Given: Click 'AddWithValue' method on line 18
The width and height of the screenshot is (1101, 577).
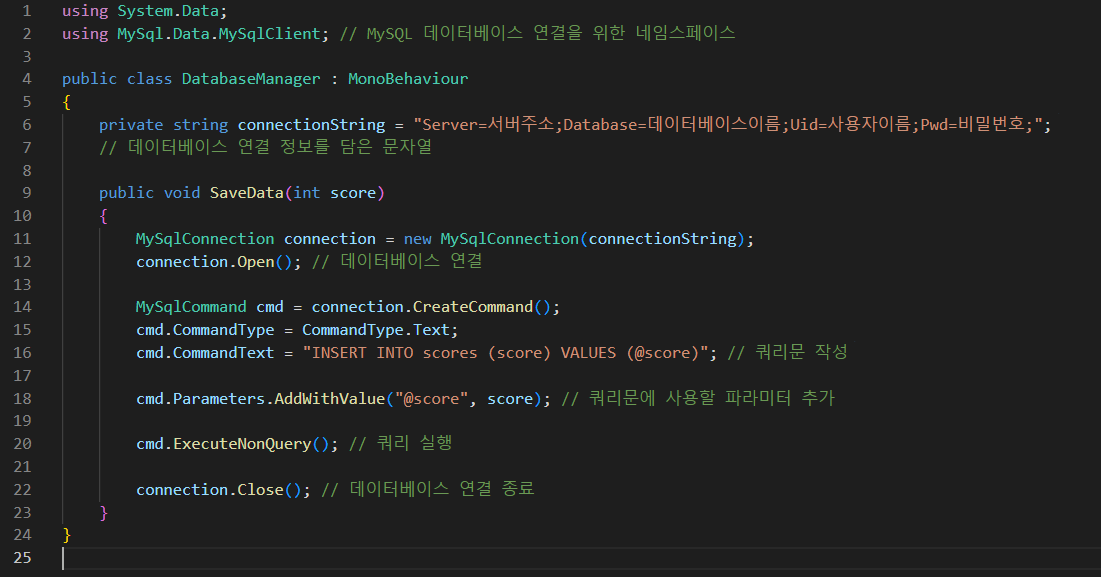Looking at the screenshot, I should pyautogui.click(x=329, y=399).
